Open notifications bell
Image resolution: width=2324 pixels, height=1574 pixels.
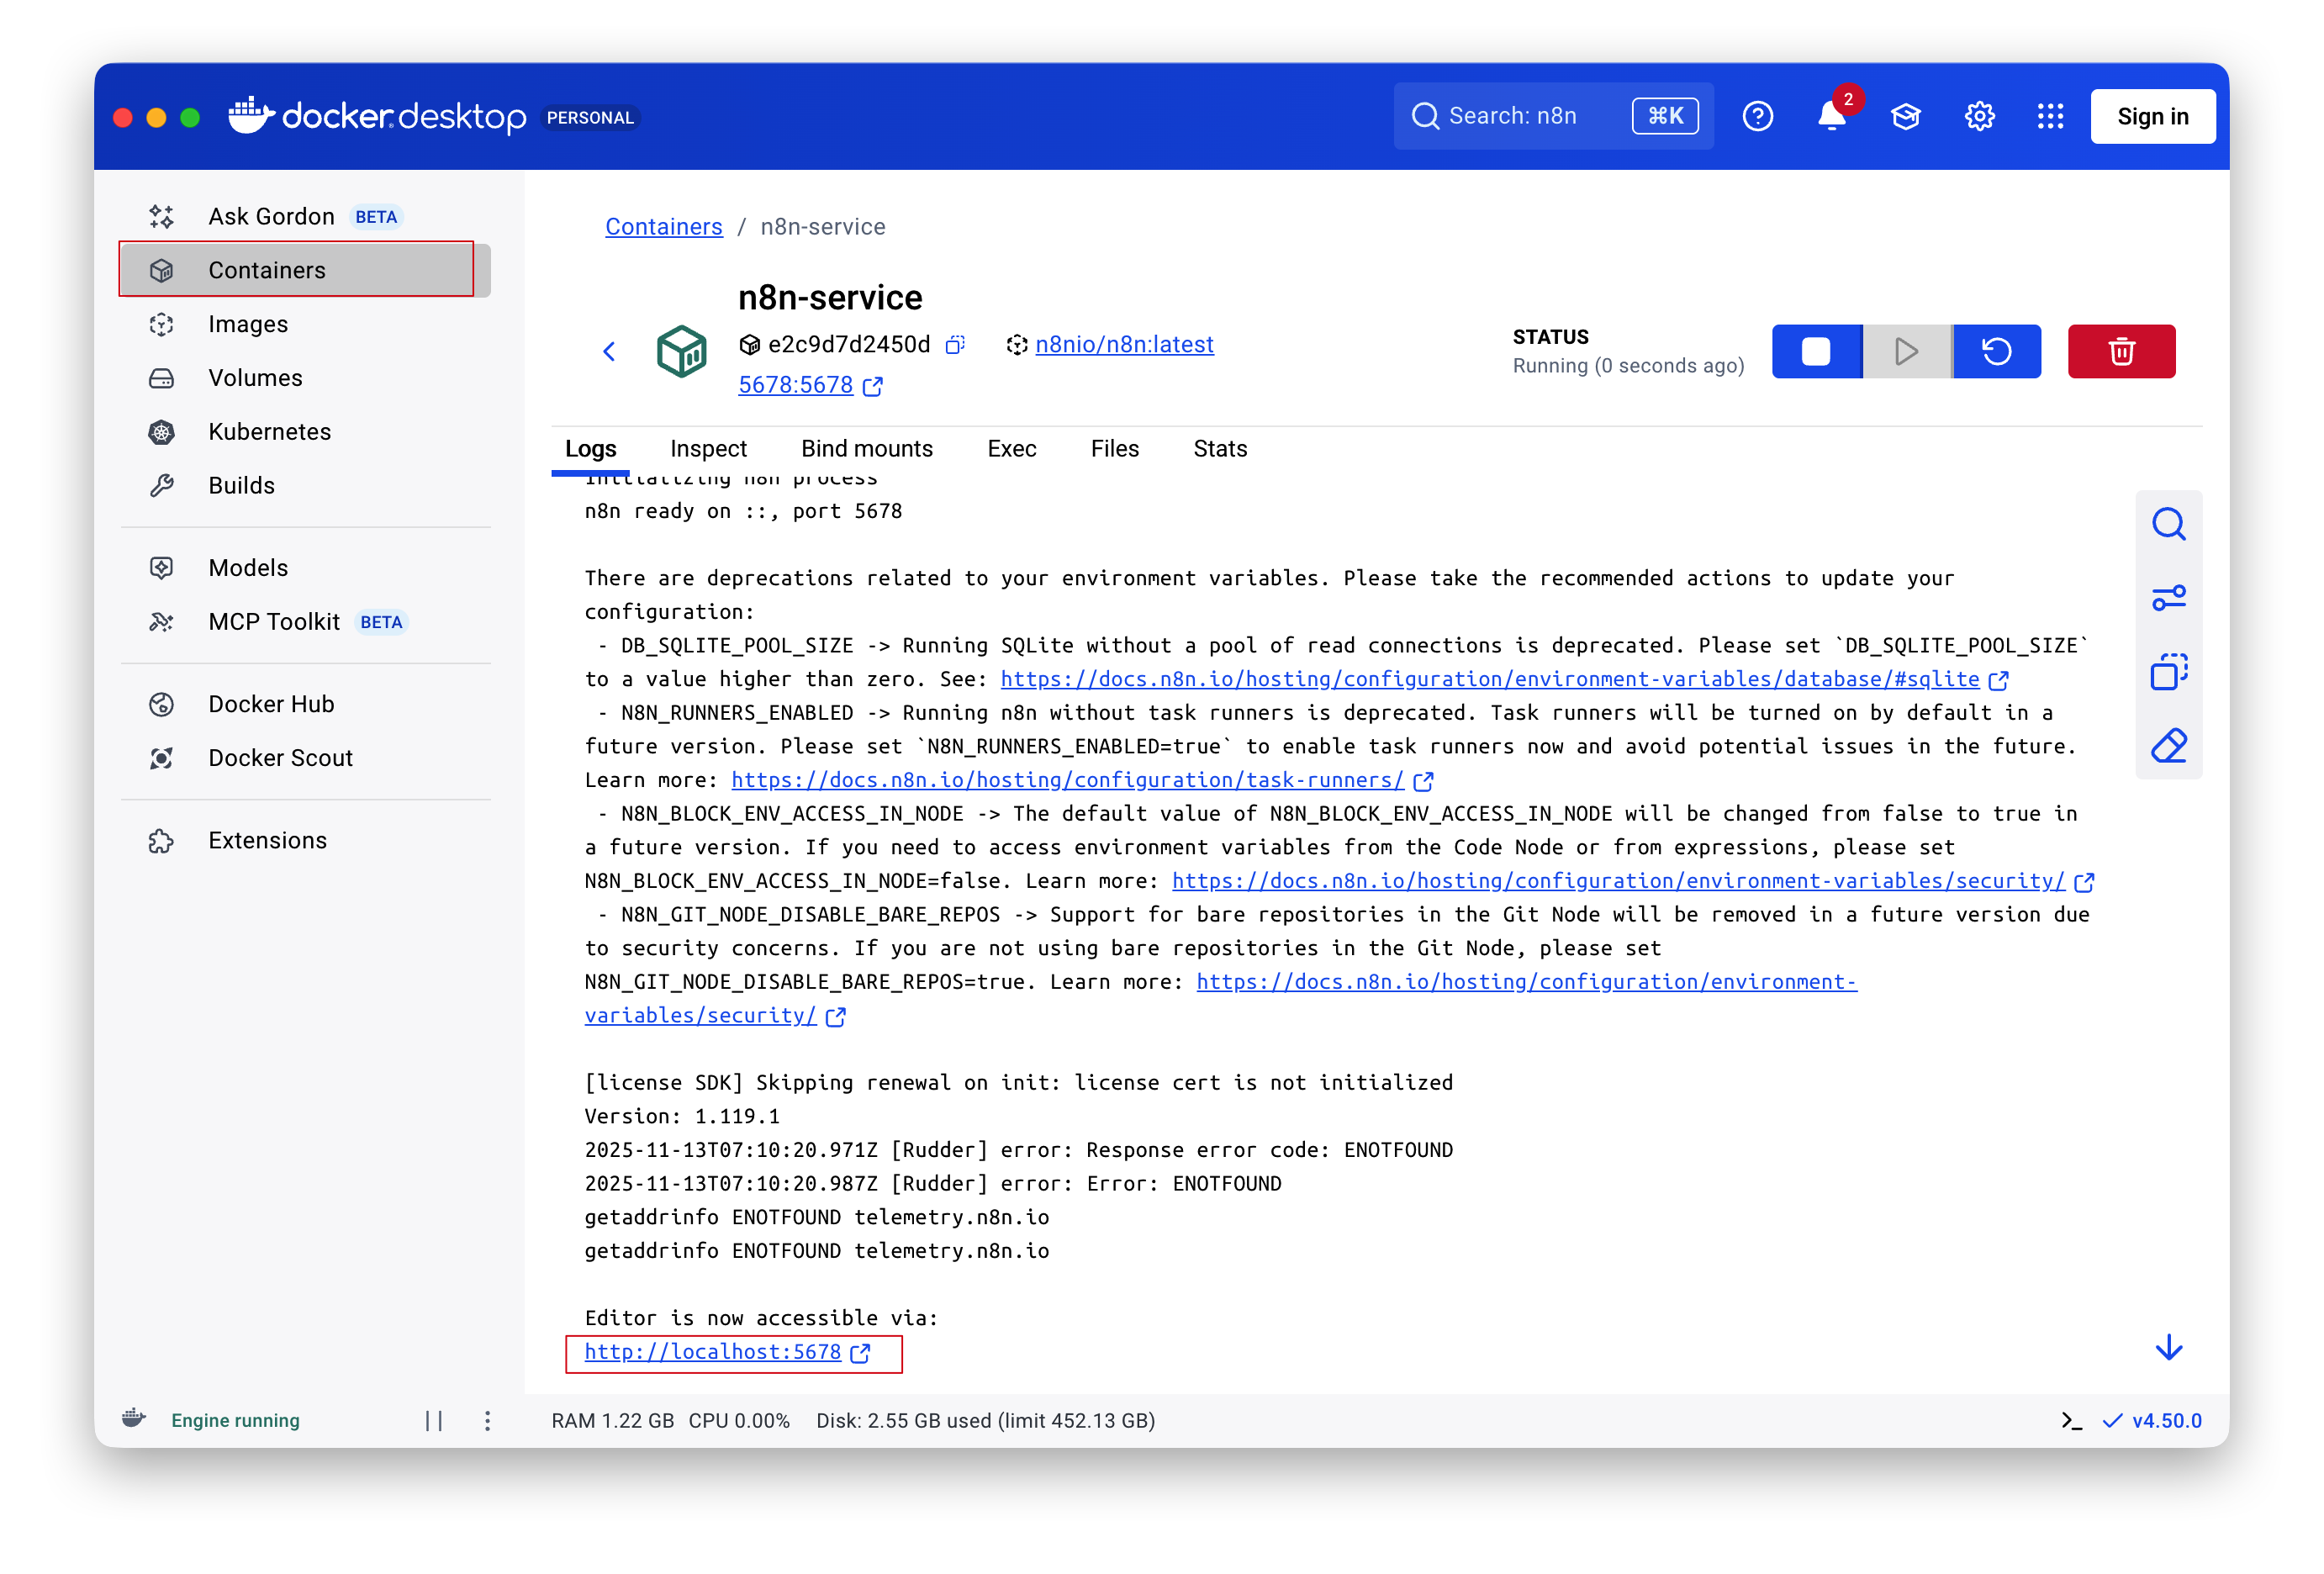pos(1832,117)
